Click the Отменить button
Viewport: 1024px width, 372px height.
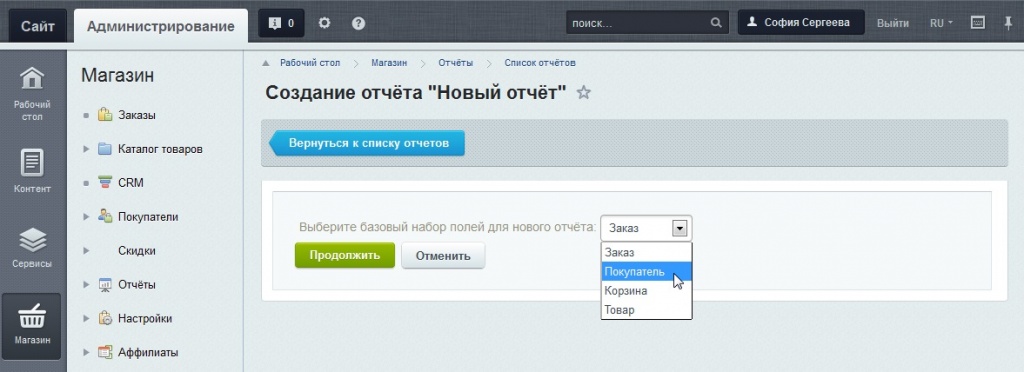coord(443,255)
